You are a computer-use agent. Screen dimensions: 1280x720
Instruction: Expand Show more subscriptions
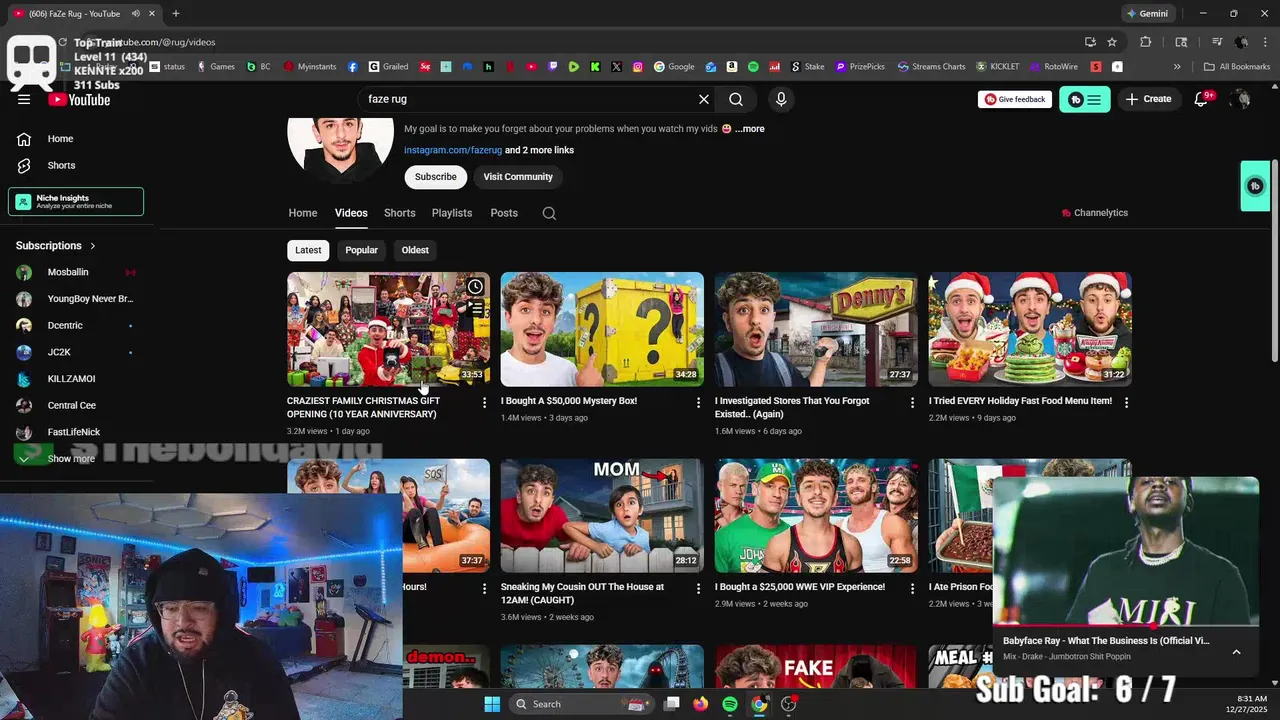coord(70,459)
